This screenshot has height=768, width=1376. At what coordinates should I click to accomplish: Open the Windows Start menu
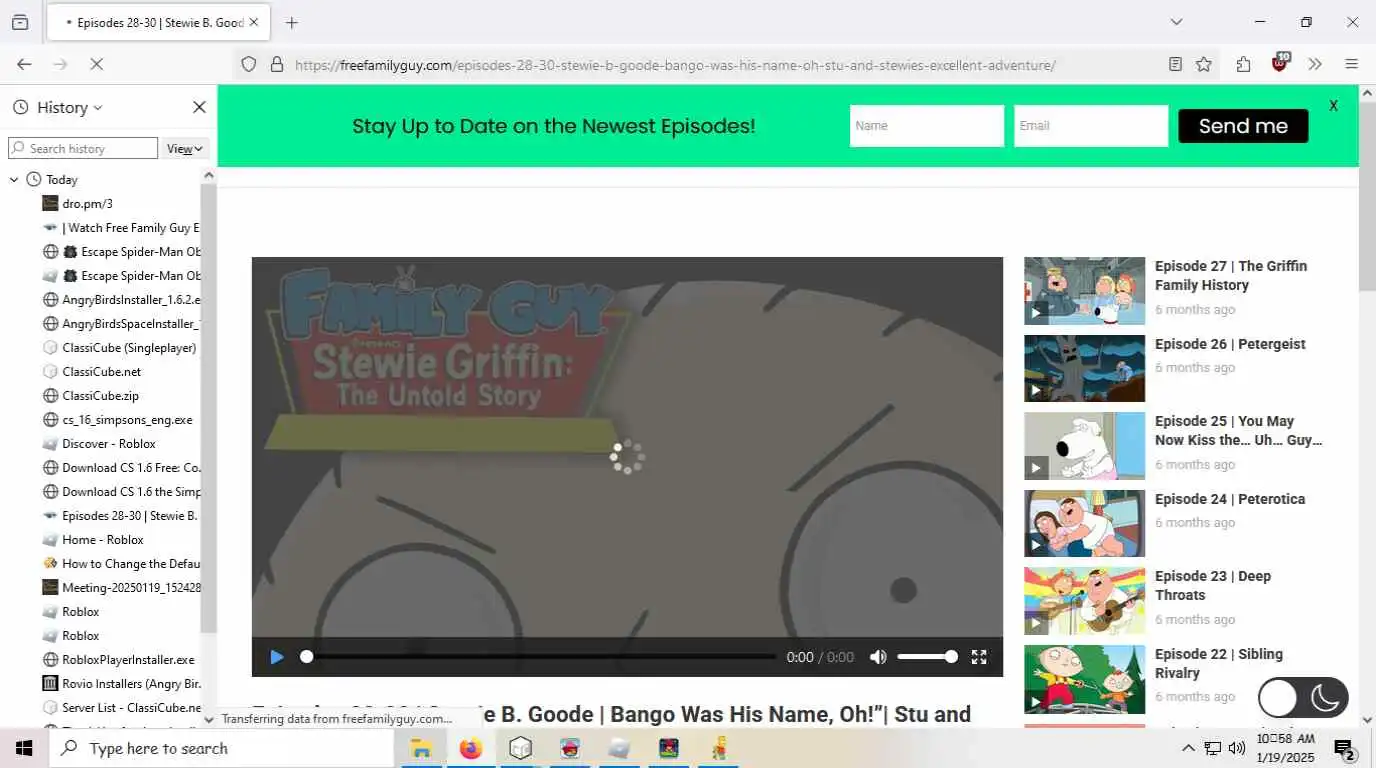coord(24,748)
